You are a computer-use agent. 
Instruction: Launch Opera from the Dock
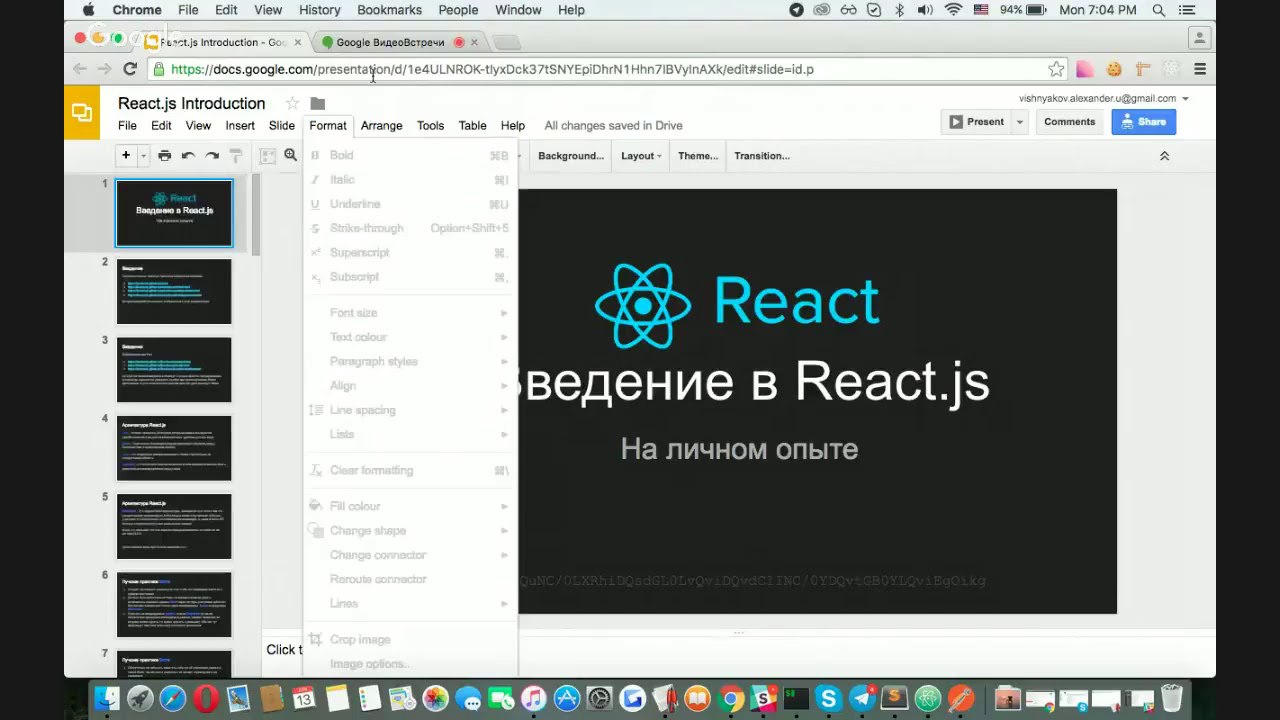pyautogui.click(x=207, y=697)
